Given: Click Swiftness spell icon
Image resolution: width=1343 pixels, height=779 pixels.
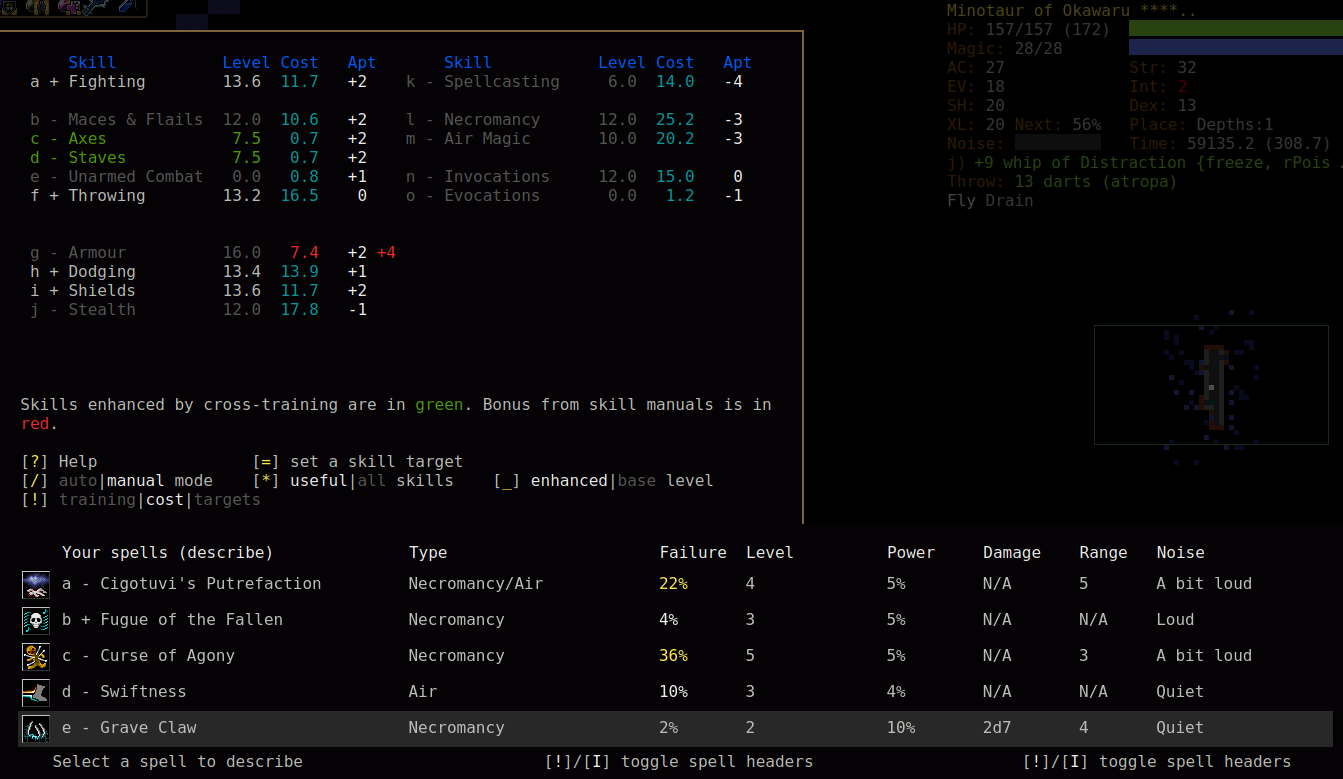Looking at the screenshot, I should coord(36,692).
